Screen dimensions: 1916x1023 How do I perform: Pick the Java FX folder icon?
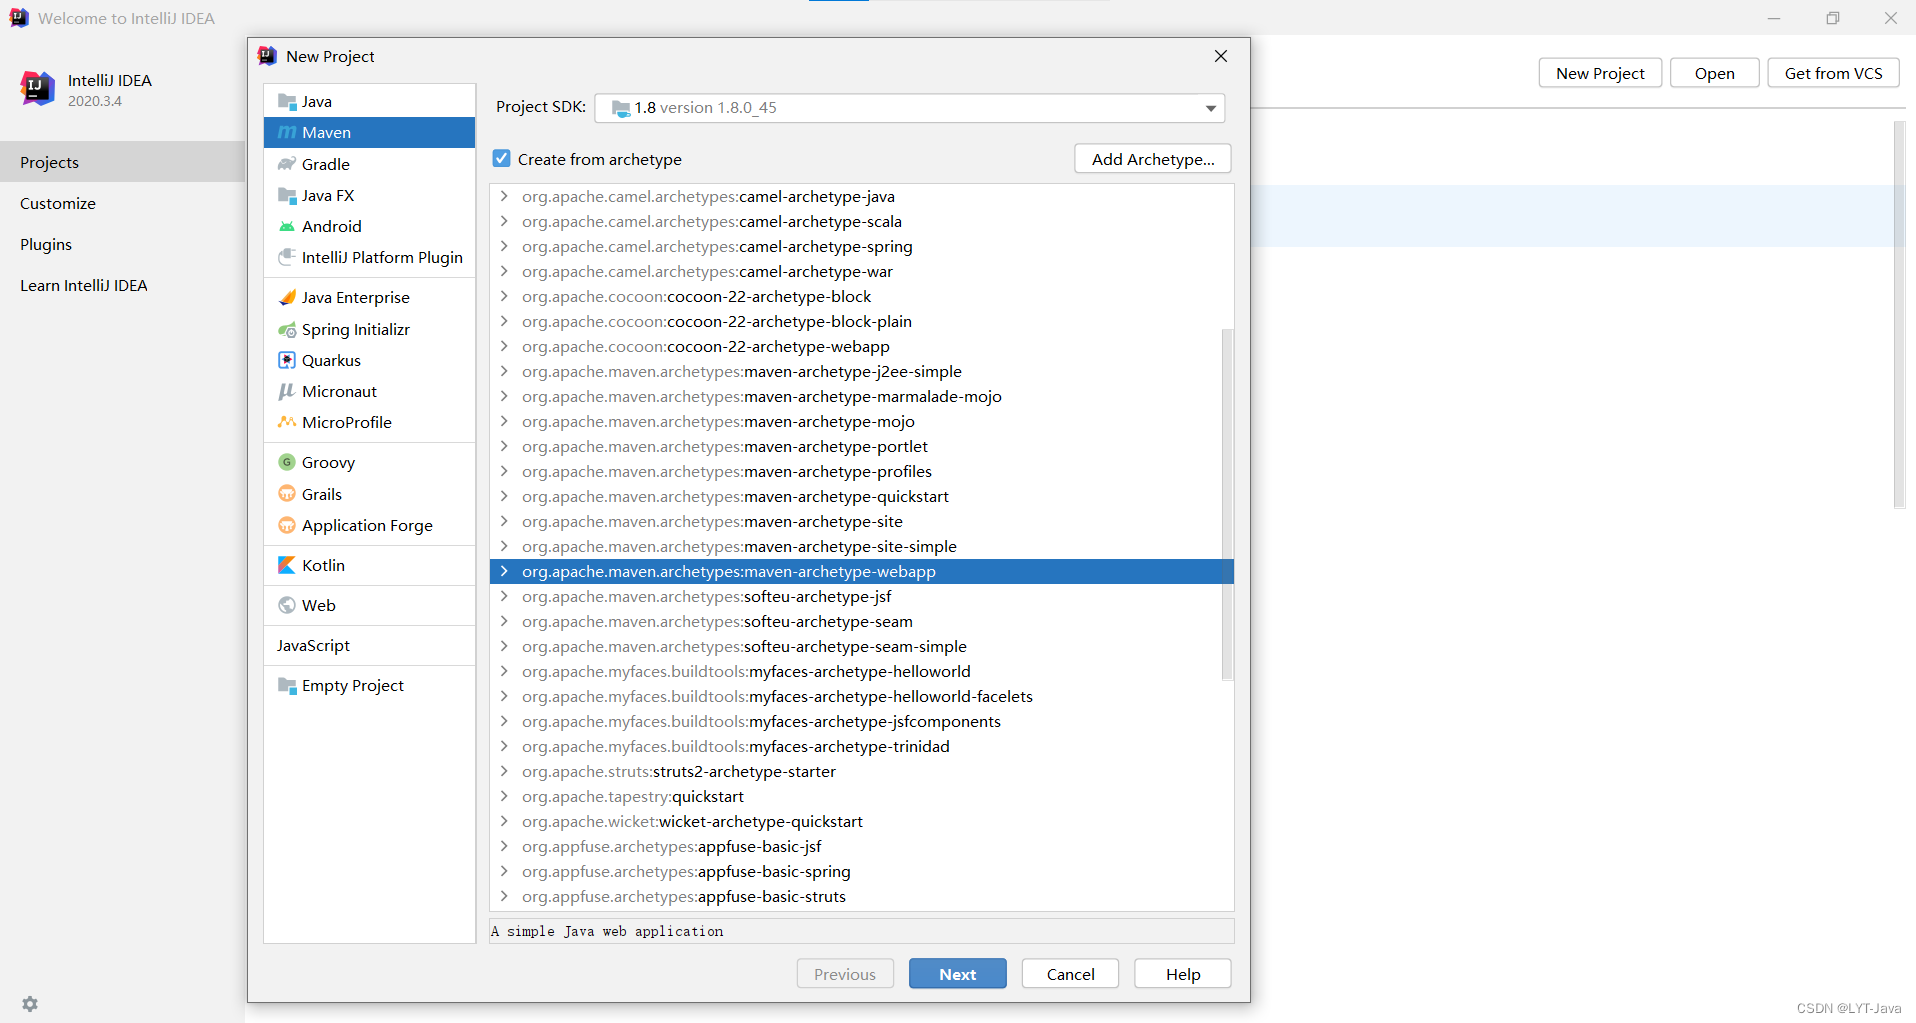(287, 196)
